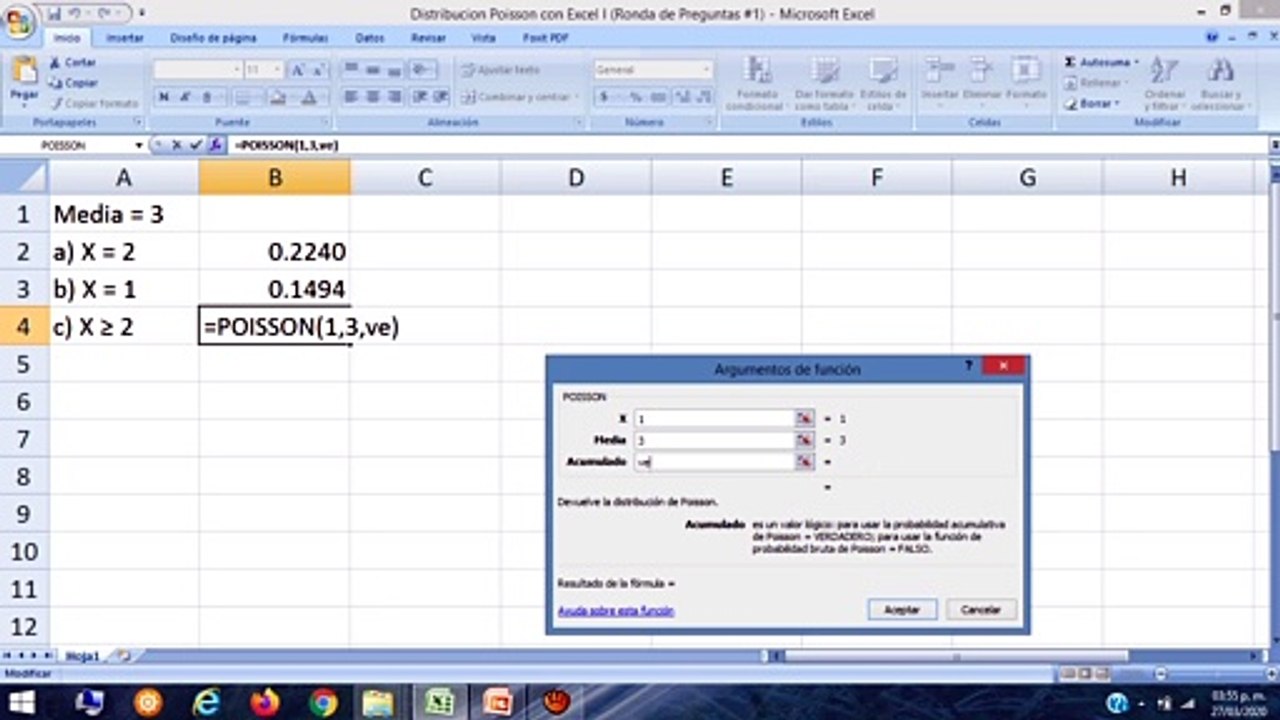Screen dimensions: 1280x720
Task: Confirm formula entry with checkmark
Action: (196, 145)
